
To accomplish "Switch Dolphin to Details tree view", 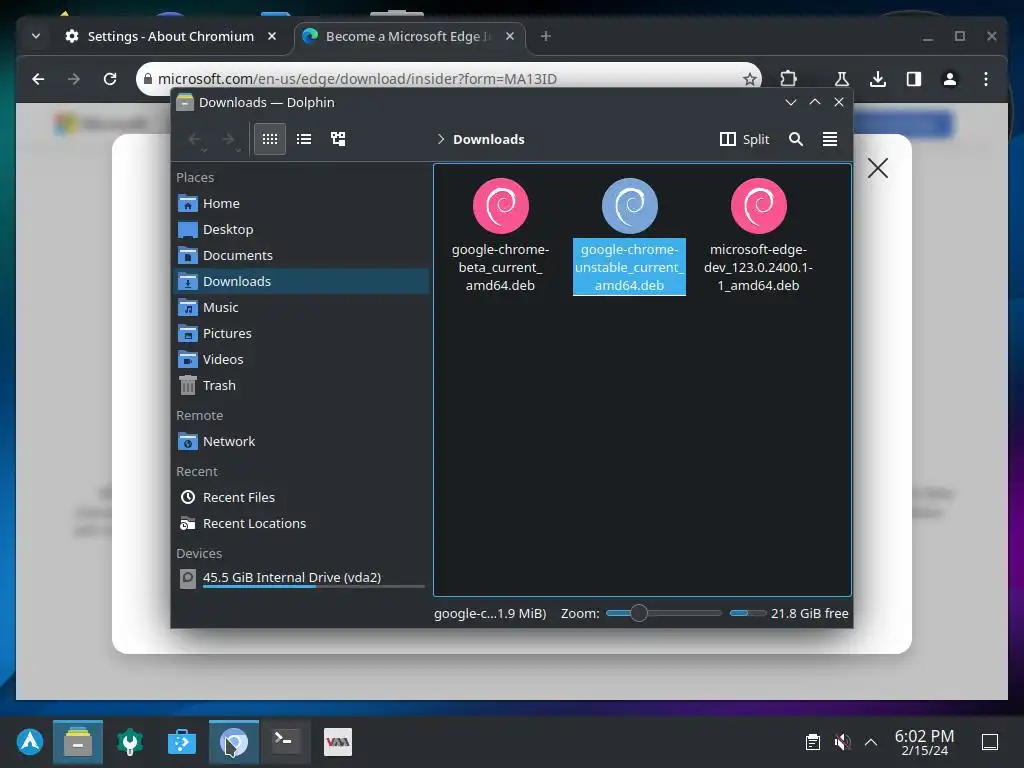I will coord(338,139).
